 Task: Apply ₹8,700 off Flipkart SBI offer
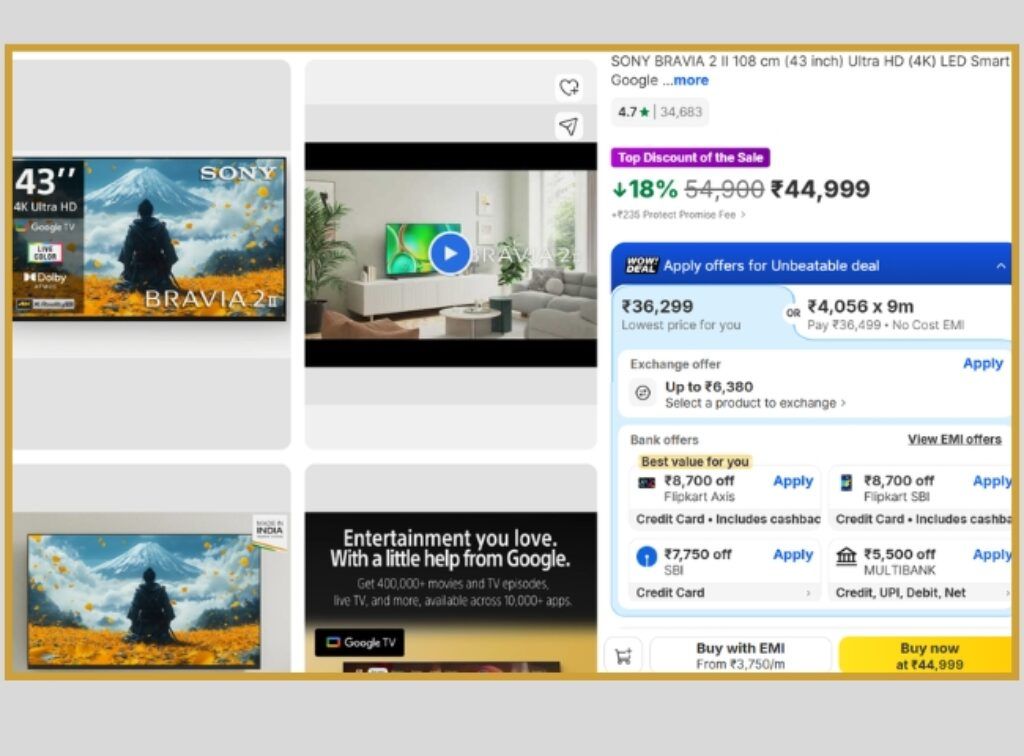point(992,481)
